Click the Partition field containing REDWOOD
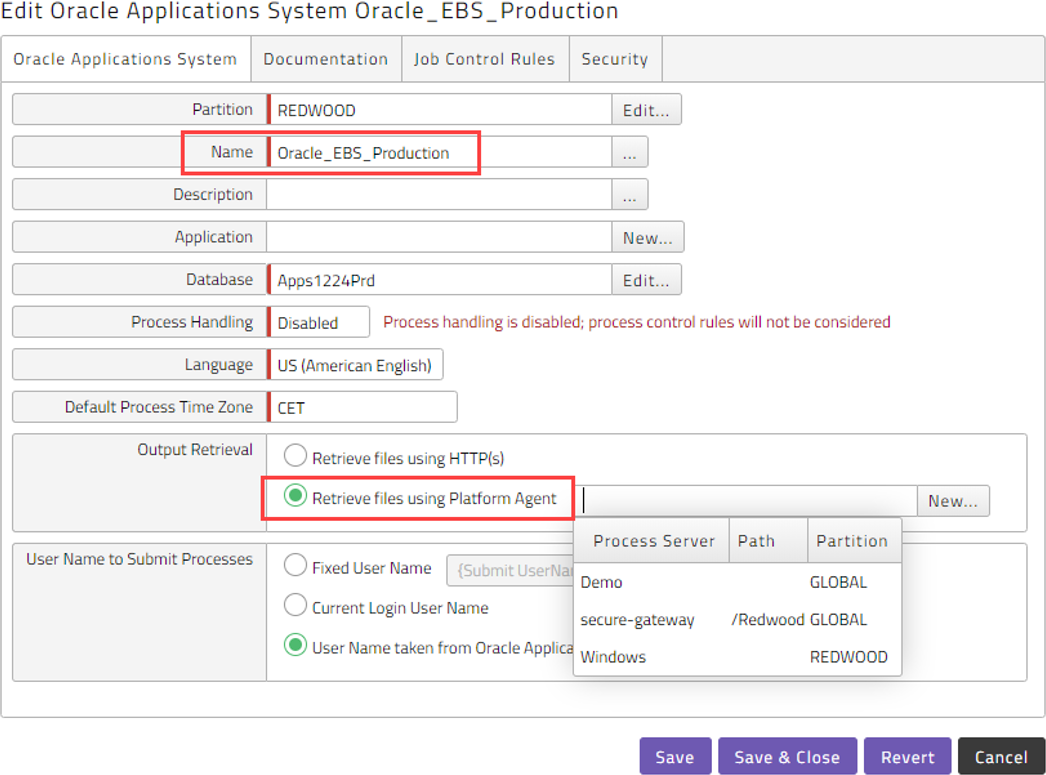 click(x=440, y=110)
